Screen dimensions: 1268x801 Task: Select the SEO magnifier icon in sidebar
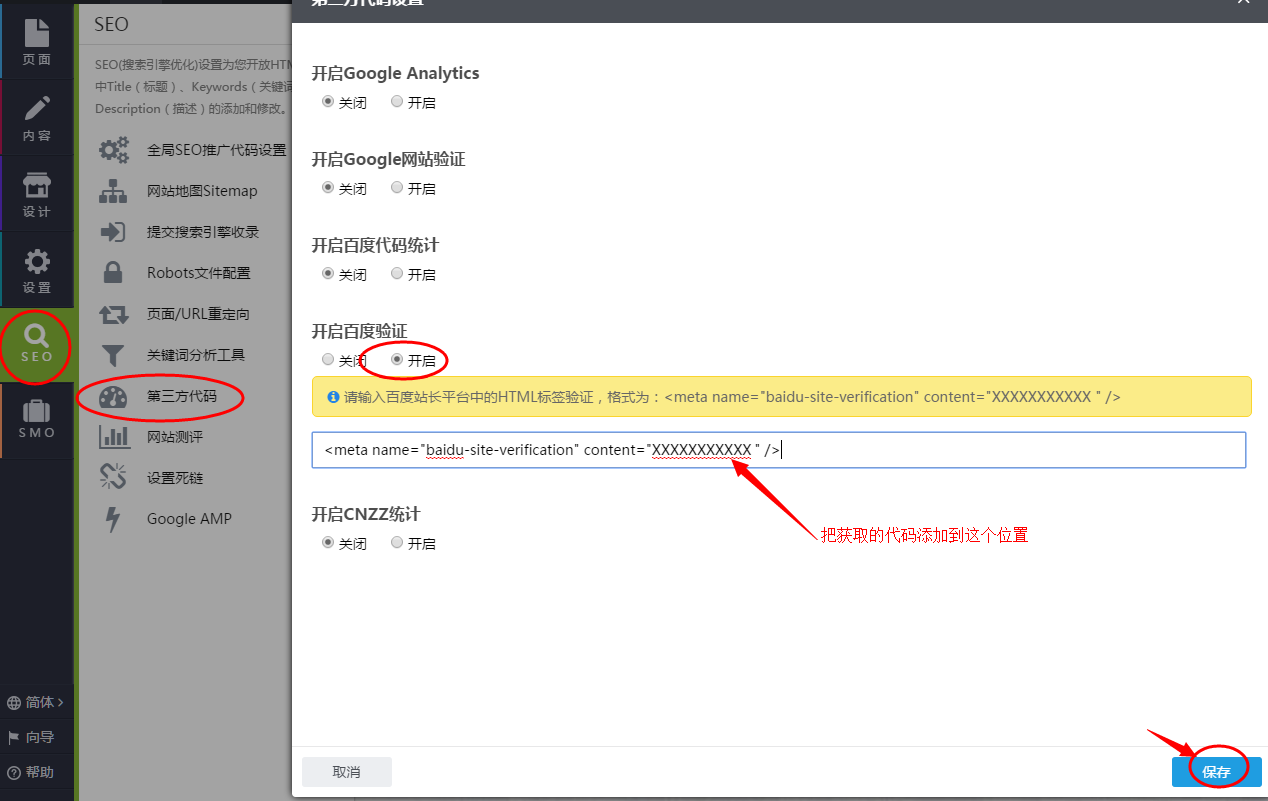(37, 337)
